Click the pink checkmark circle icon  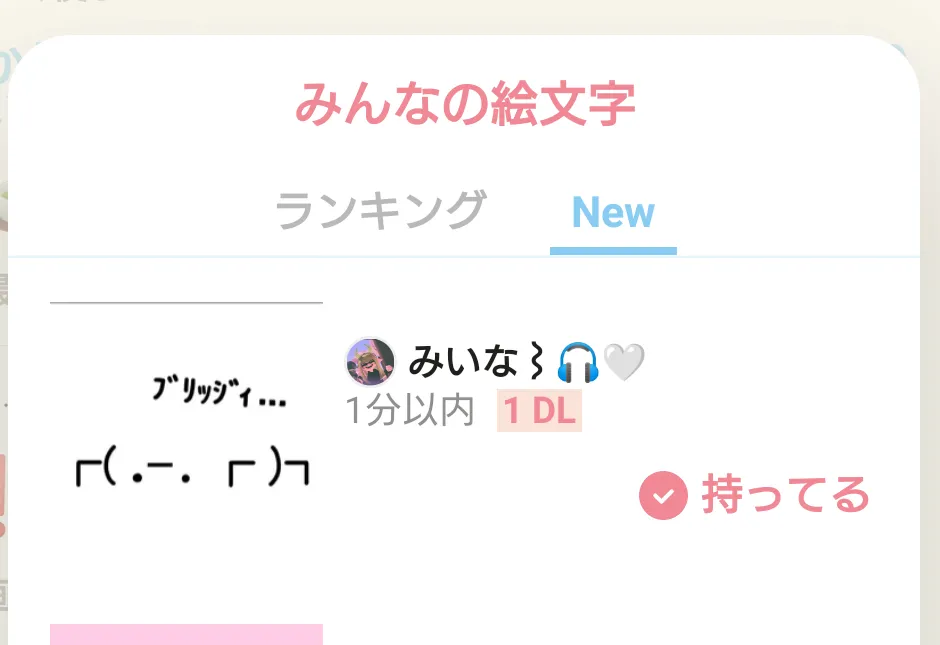coord(663,495)
